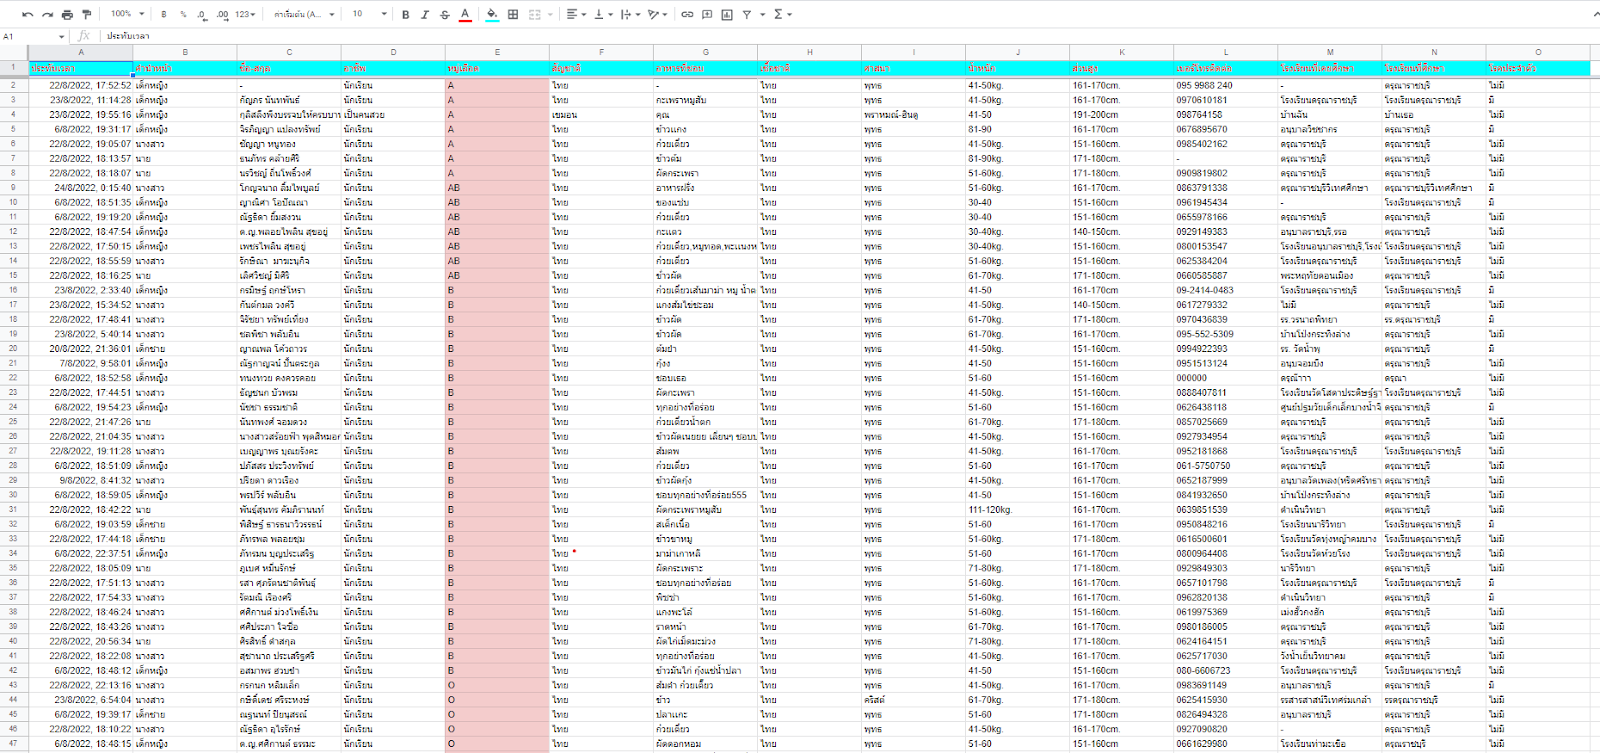Increase decimal places
Screen dimensions: 1600x753
pos(222,14)
